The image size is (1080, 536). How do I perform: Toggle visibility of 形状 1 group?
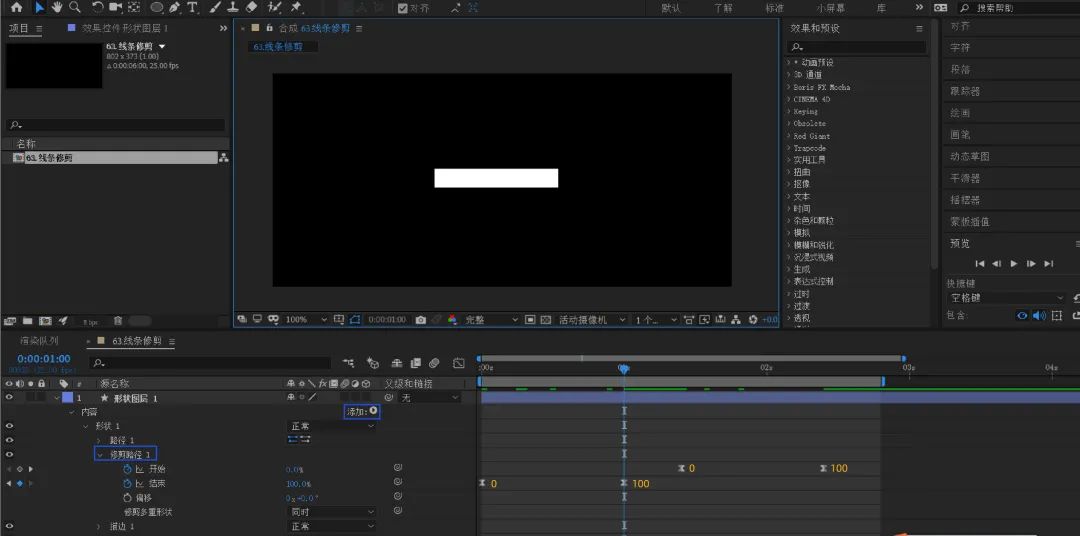click(x=10, y=426)
